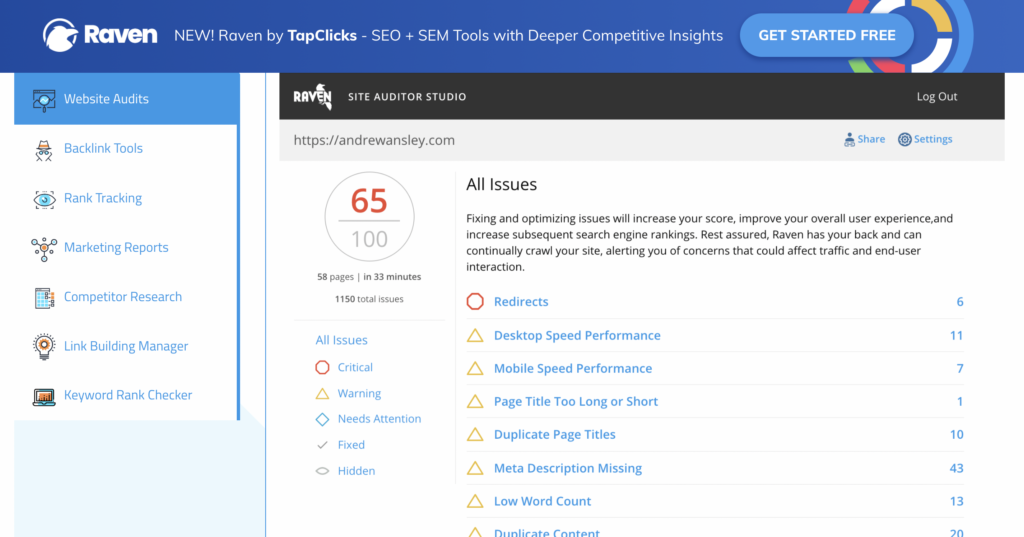The width and height of the screenshot is (1024, 537).
Task: Show Hidden issues
Action: pos(357,471)
